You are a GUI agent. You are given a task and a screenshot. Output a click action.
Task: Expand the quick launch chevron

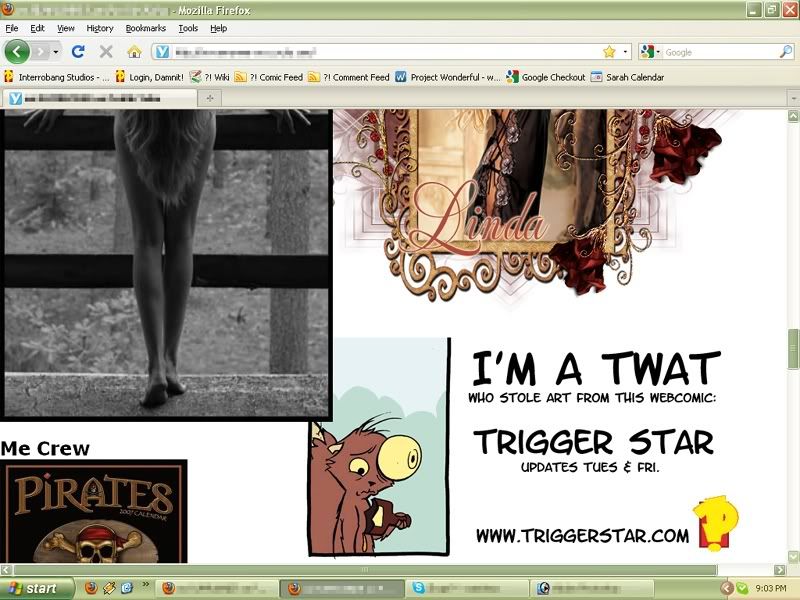coord(145,584)
